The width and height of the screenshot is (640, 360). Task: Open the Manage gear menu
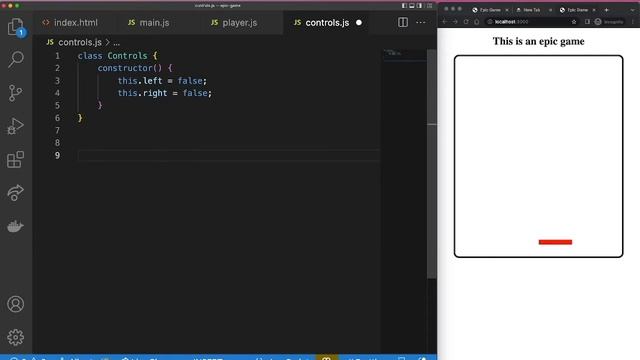tap(16, 337)
